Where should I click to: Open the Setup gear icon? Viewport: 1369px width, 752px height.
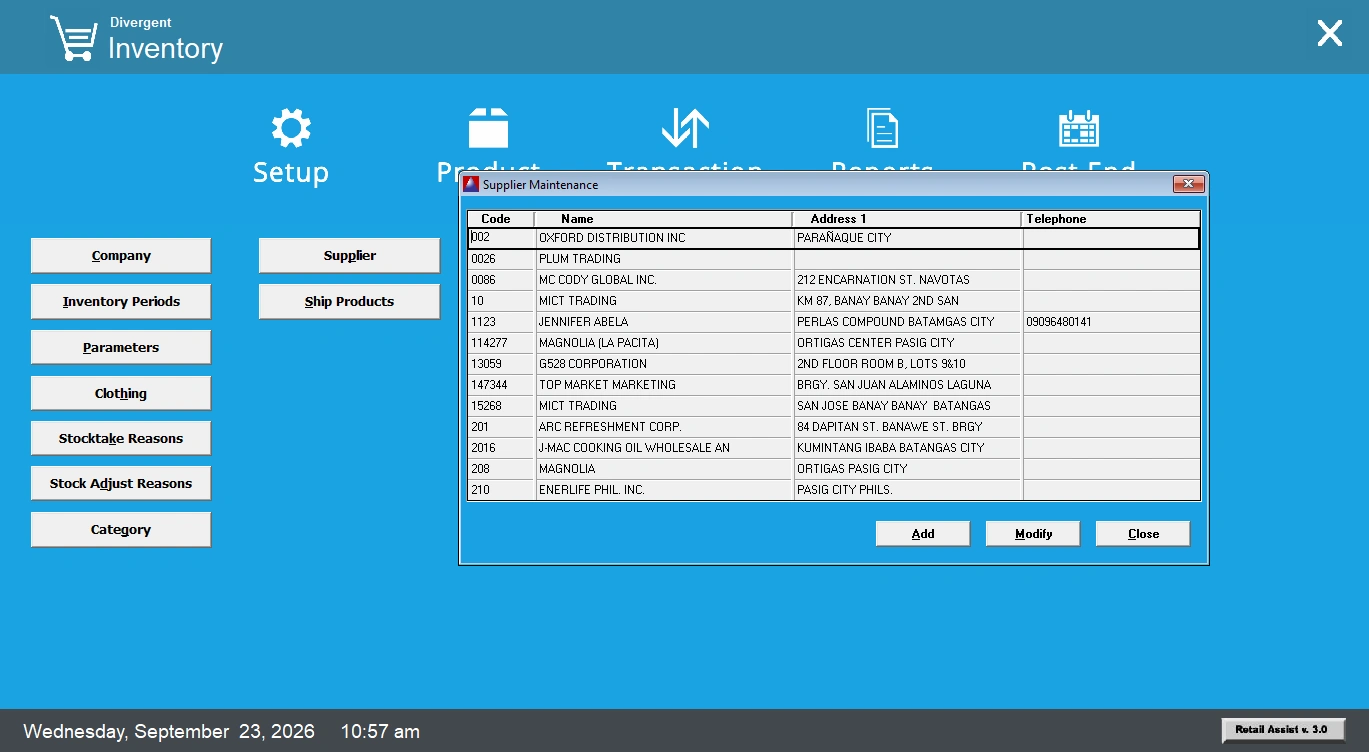tap(291, 128)
